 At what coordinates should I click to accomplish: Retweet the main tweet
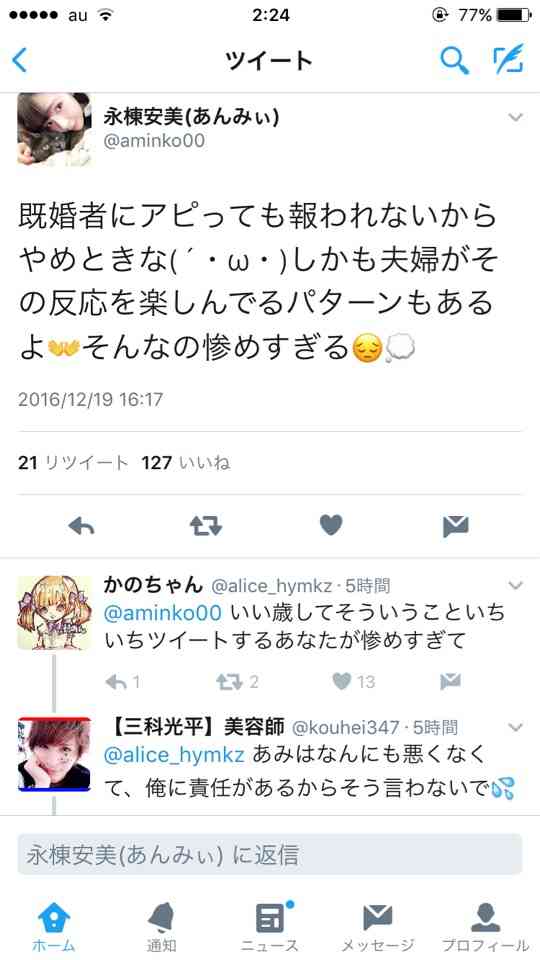(x=206, y=526)
